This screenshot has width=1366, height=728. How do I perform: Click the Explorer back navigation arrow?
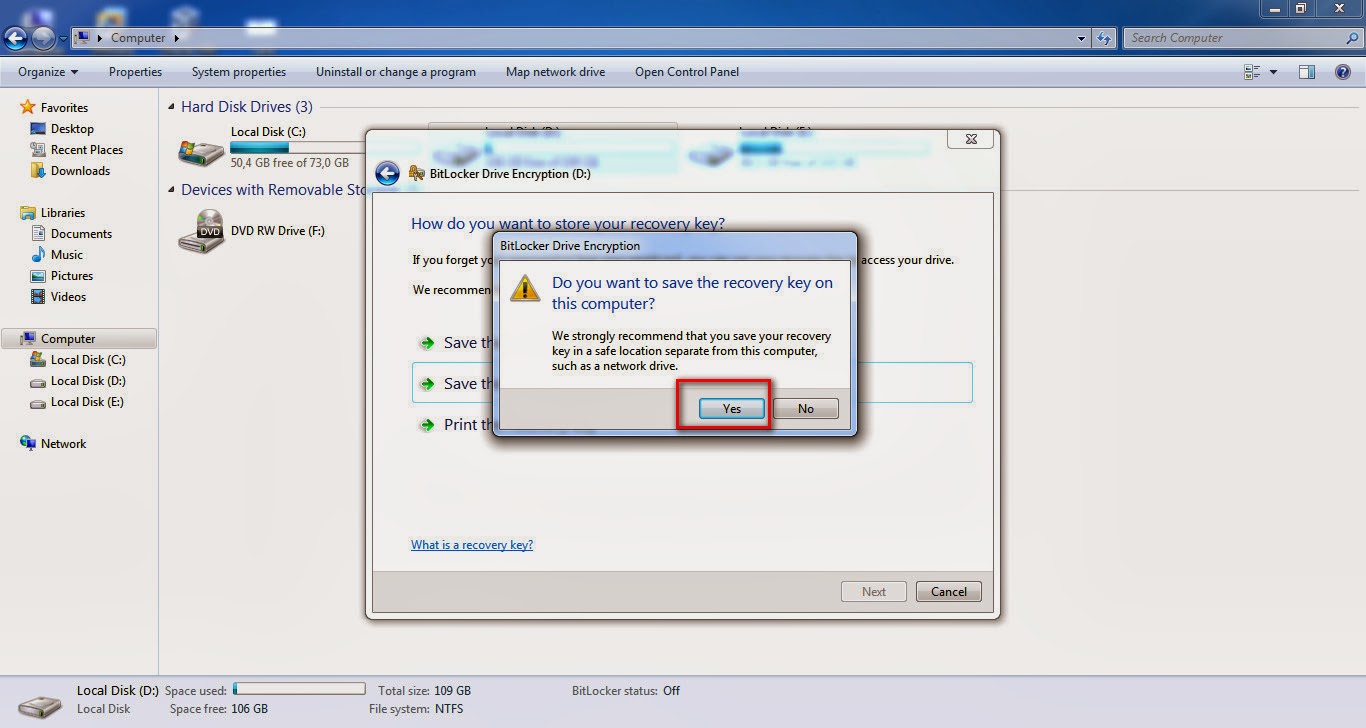coord(16,38)
